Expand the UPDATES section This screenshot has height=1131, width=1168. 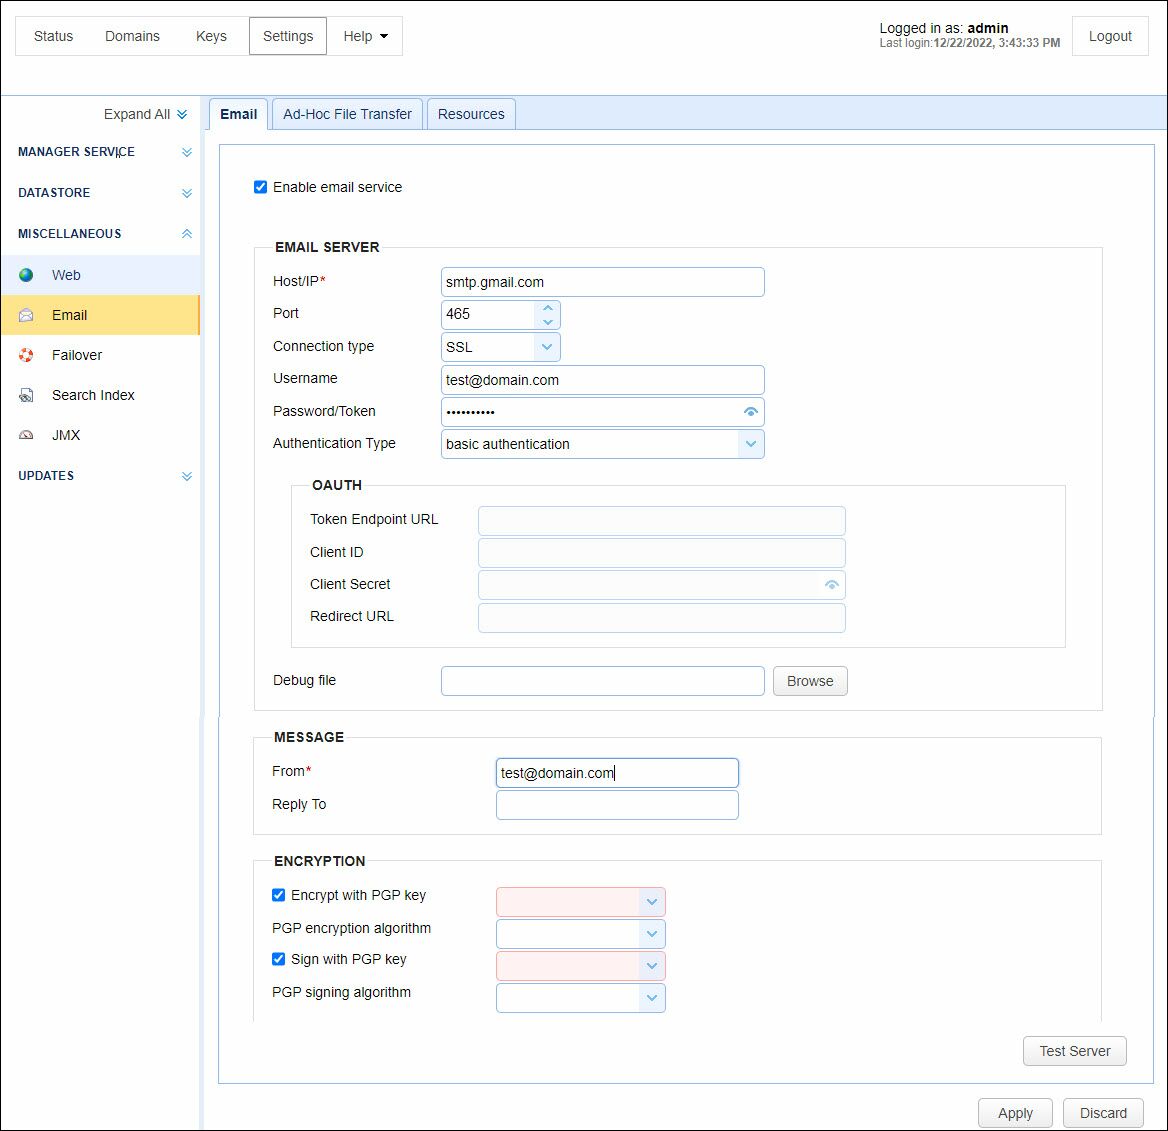[x=187, y=476]
